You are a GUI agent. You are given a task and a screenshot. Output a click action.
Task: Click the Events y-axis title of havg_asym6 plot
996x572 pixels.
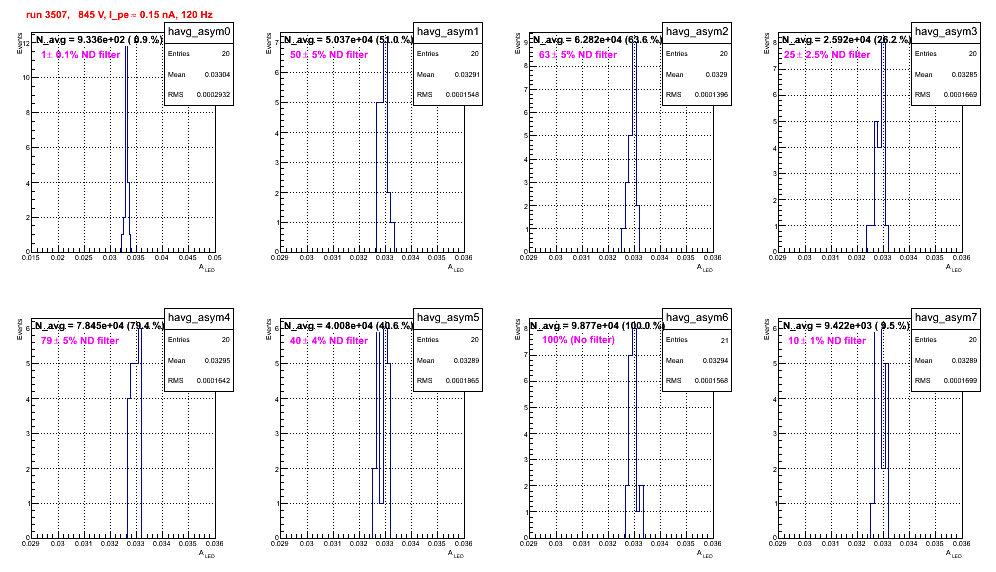click(517, 329)
